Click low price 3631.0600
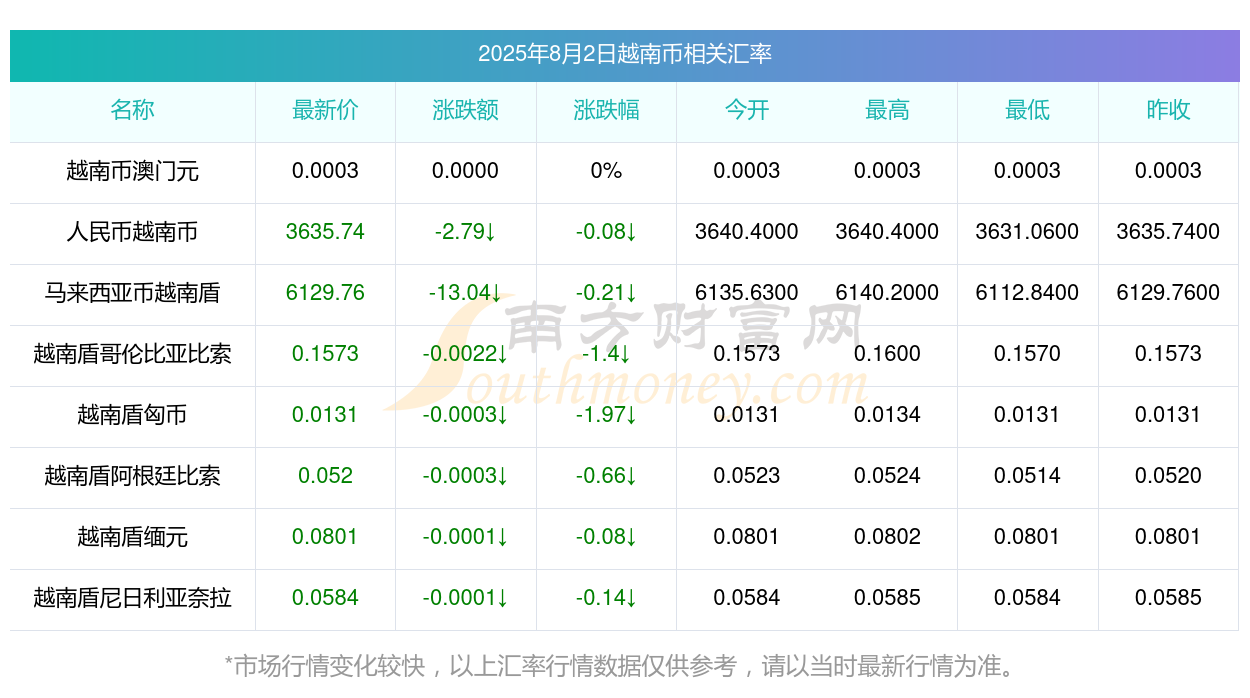The width and height of the screenshot is (1250, 698). coord(1028,232)
